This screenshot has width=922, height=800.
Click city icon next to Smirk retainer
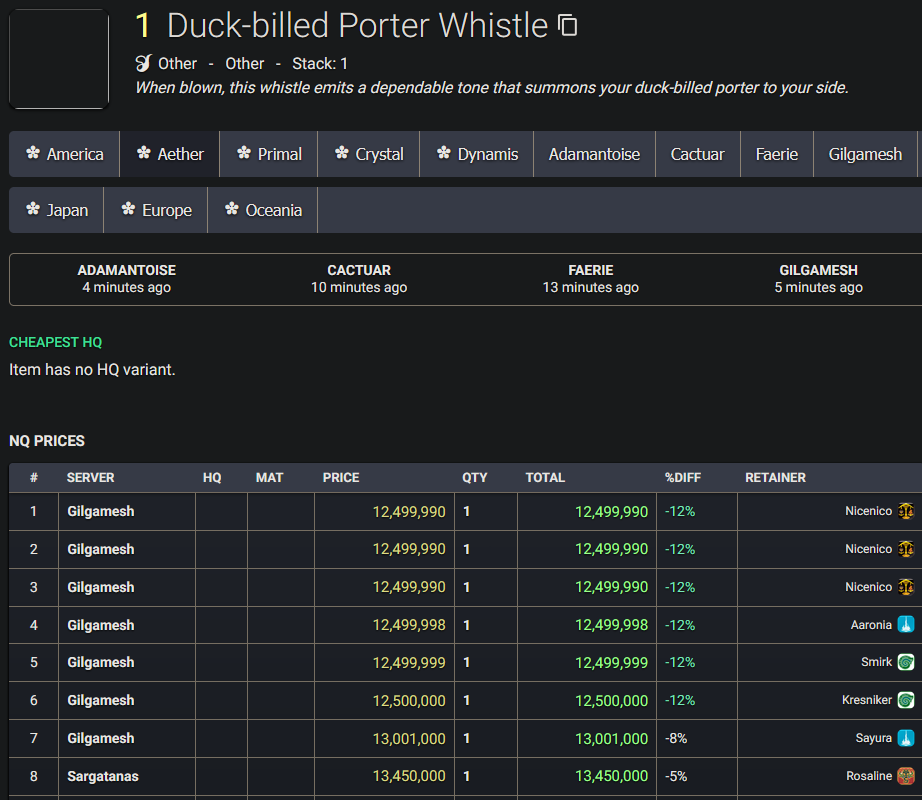click(x=906, y=662)
